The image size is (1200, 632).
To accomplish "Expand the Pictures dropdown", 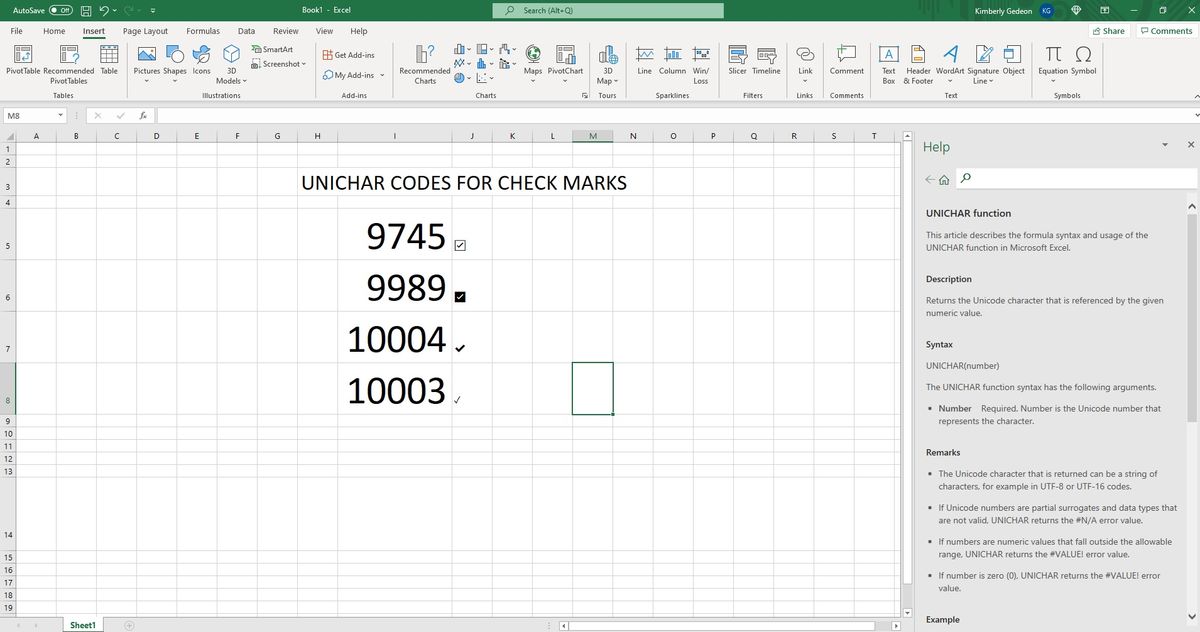I will click(147, 83).
